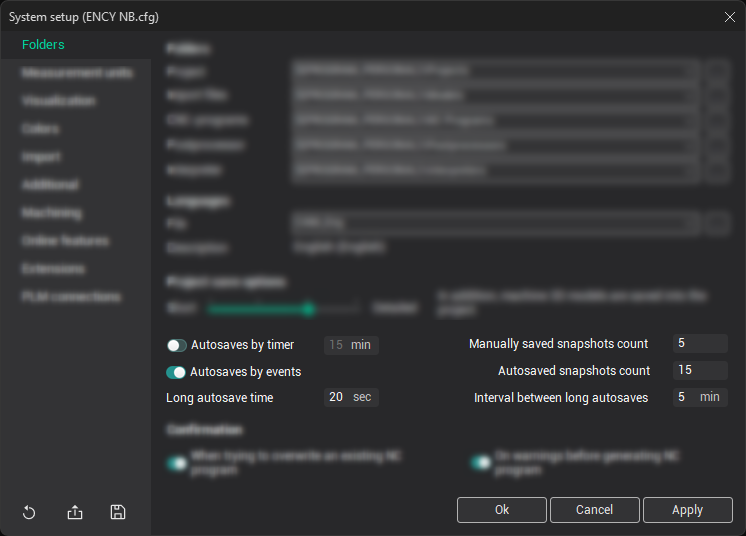This screenshot has height=536, width=746.
Task: Expand the Postprocessors folder path dropdown
Action: pos(692,146)
